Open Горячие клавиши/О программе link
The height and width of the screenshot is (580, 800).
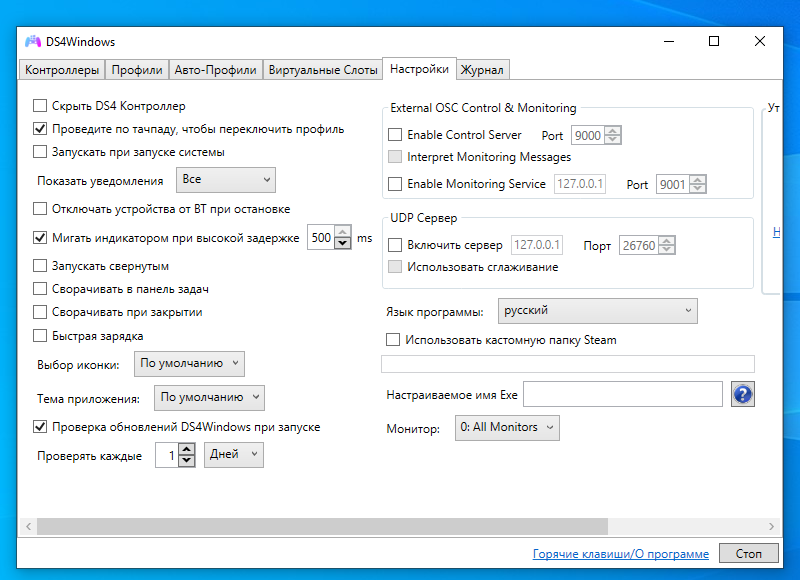tap(620, 553)
